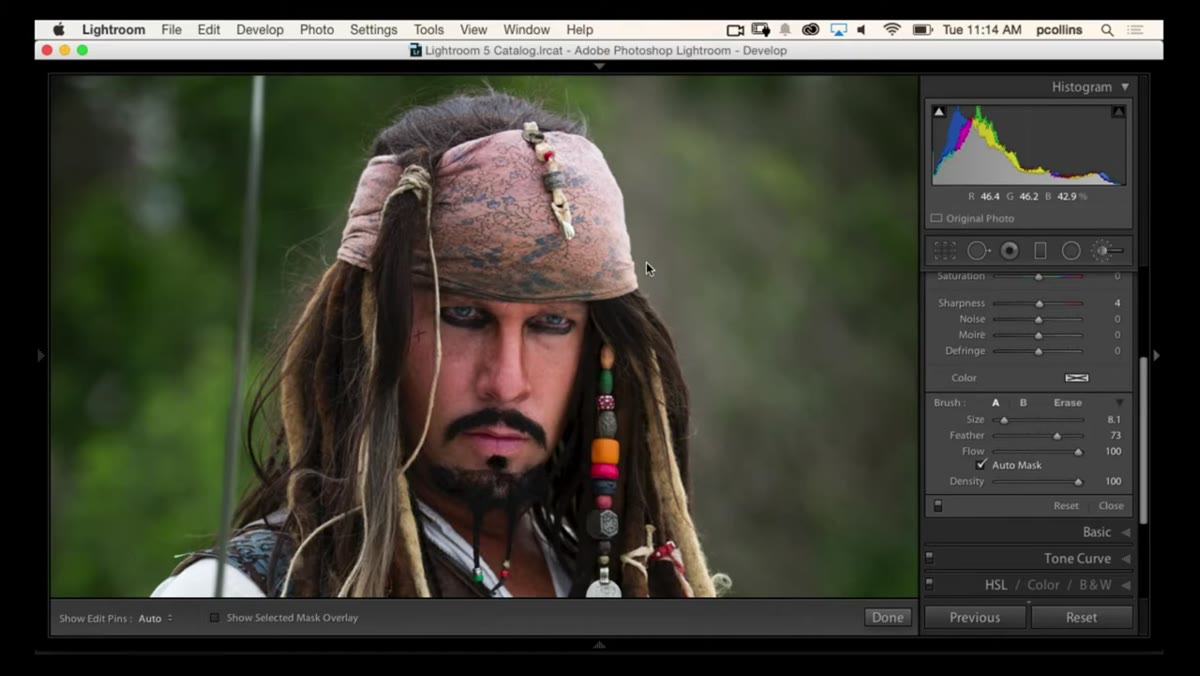
Task: Open the View menu
Action: [474, 30]
